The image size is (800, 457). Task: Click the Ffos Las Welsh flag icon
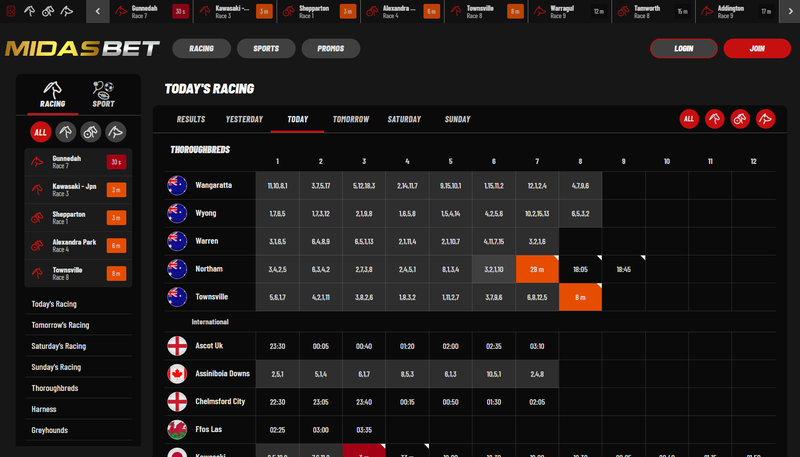(x=177, y=430)
